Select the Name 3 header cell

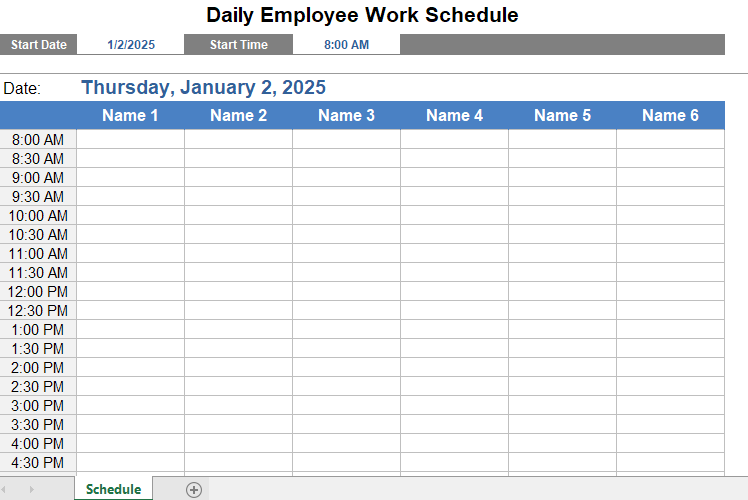(x=346, y=115)
